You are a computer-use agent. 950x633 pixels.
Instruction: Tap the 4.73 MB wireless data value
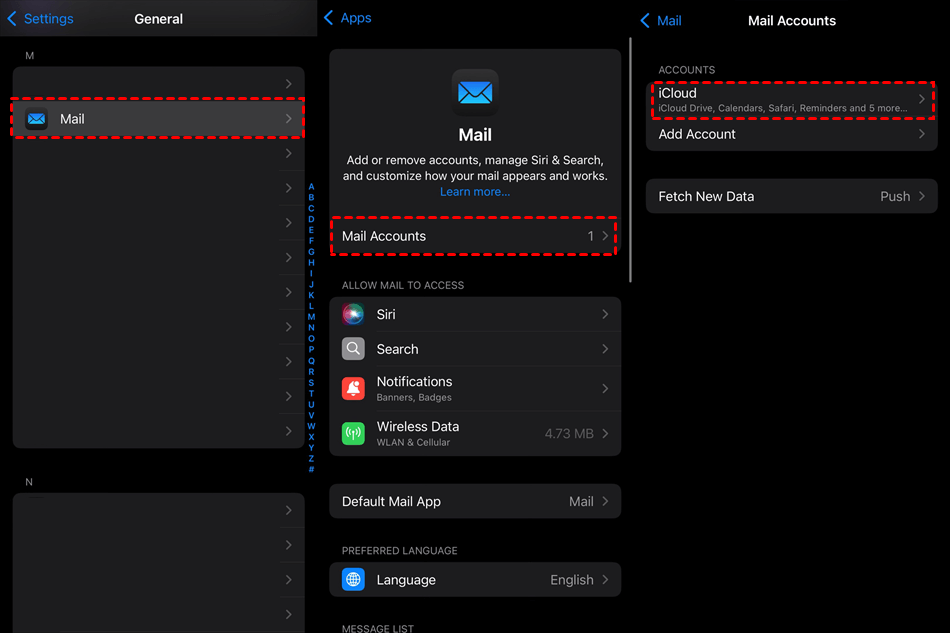point(569,434)
